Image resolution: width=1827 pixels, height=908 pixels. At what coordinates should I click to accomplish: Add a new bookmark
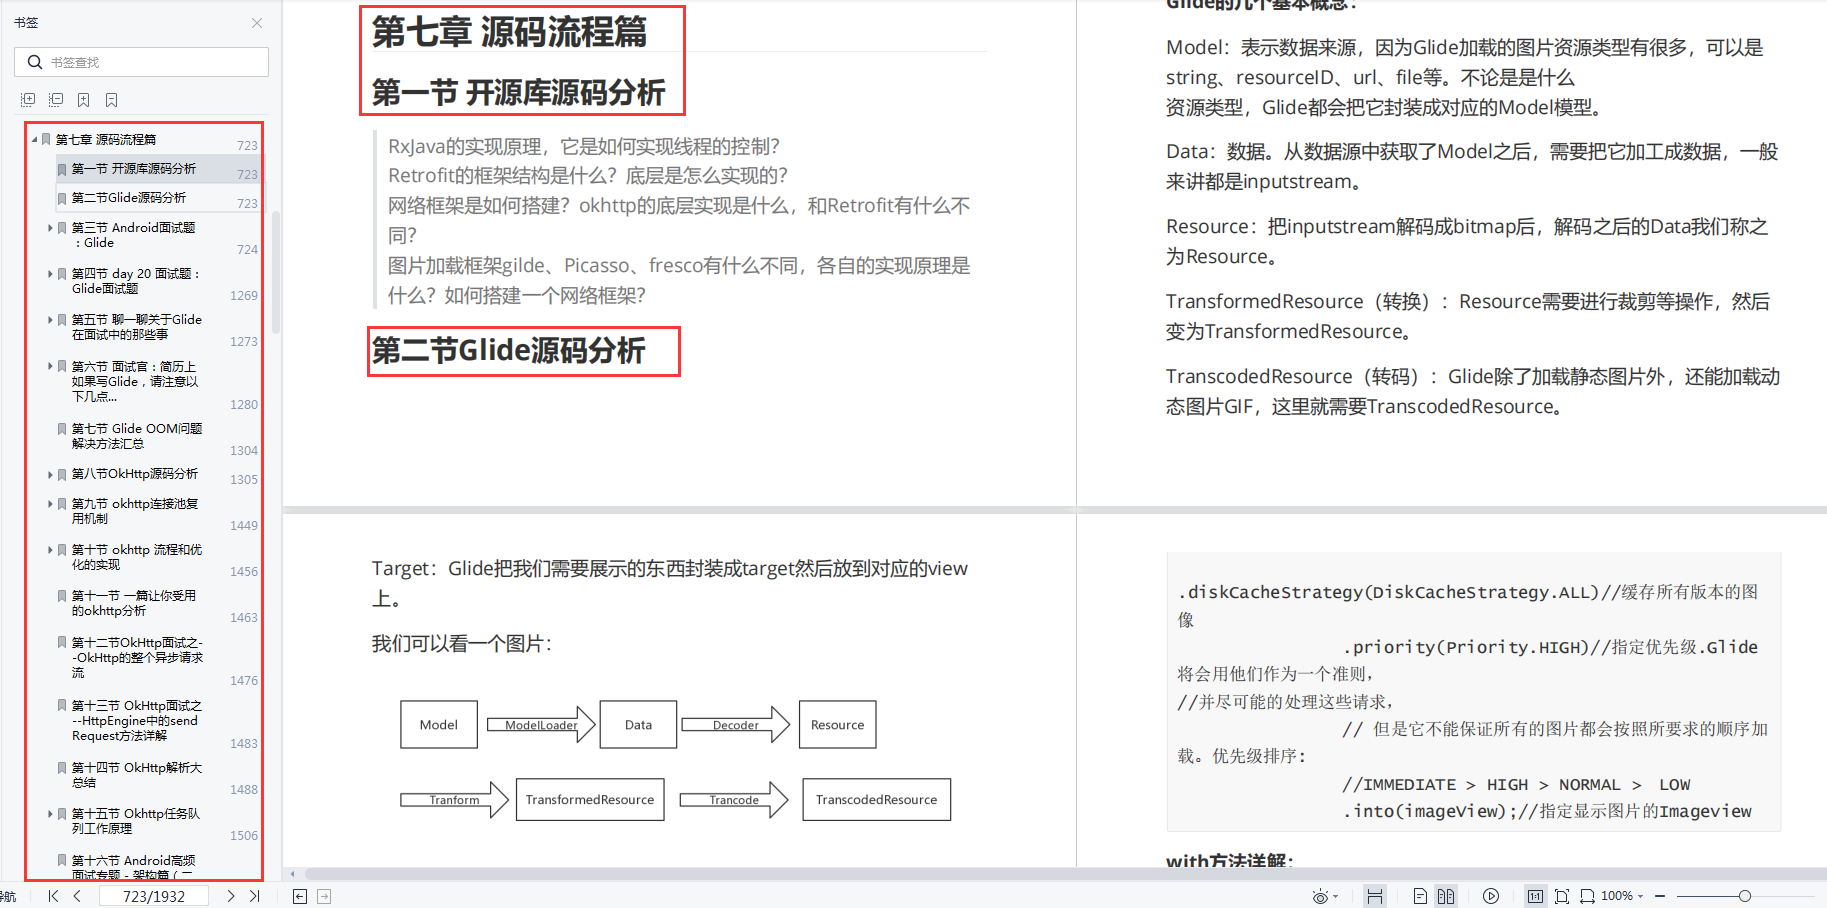pyautogui.click(x=84, y=100)
